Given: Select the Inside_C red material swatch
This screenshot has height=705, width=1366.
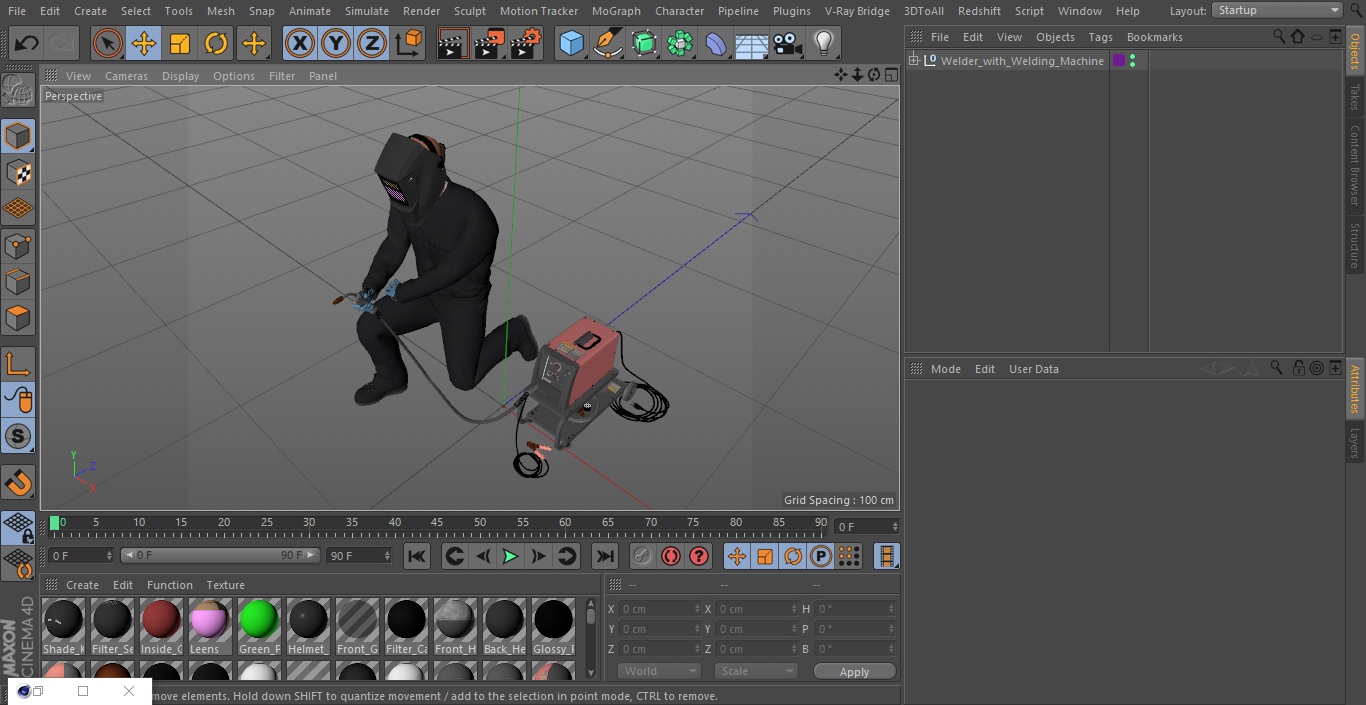Looking at the screenshot, I should point(161,627).
